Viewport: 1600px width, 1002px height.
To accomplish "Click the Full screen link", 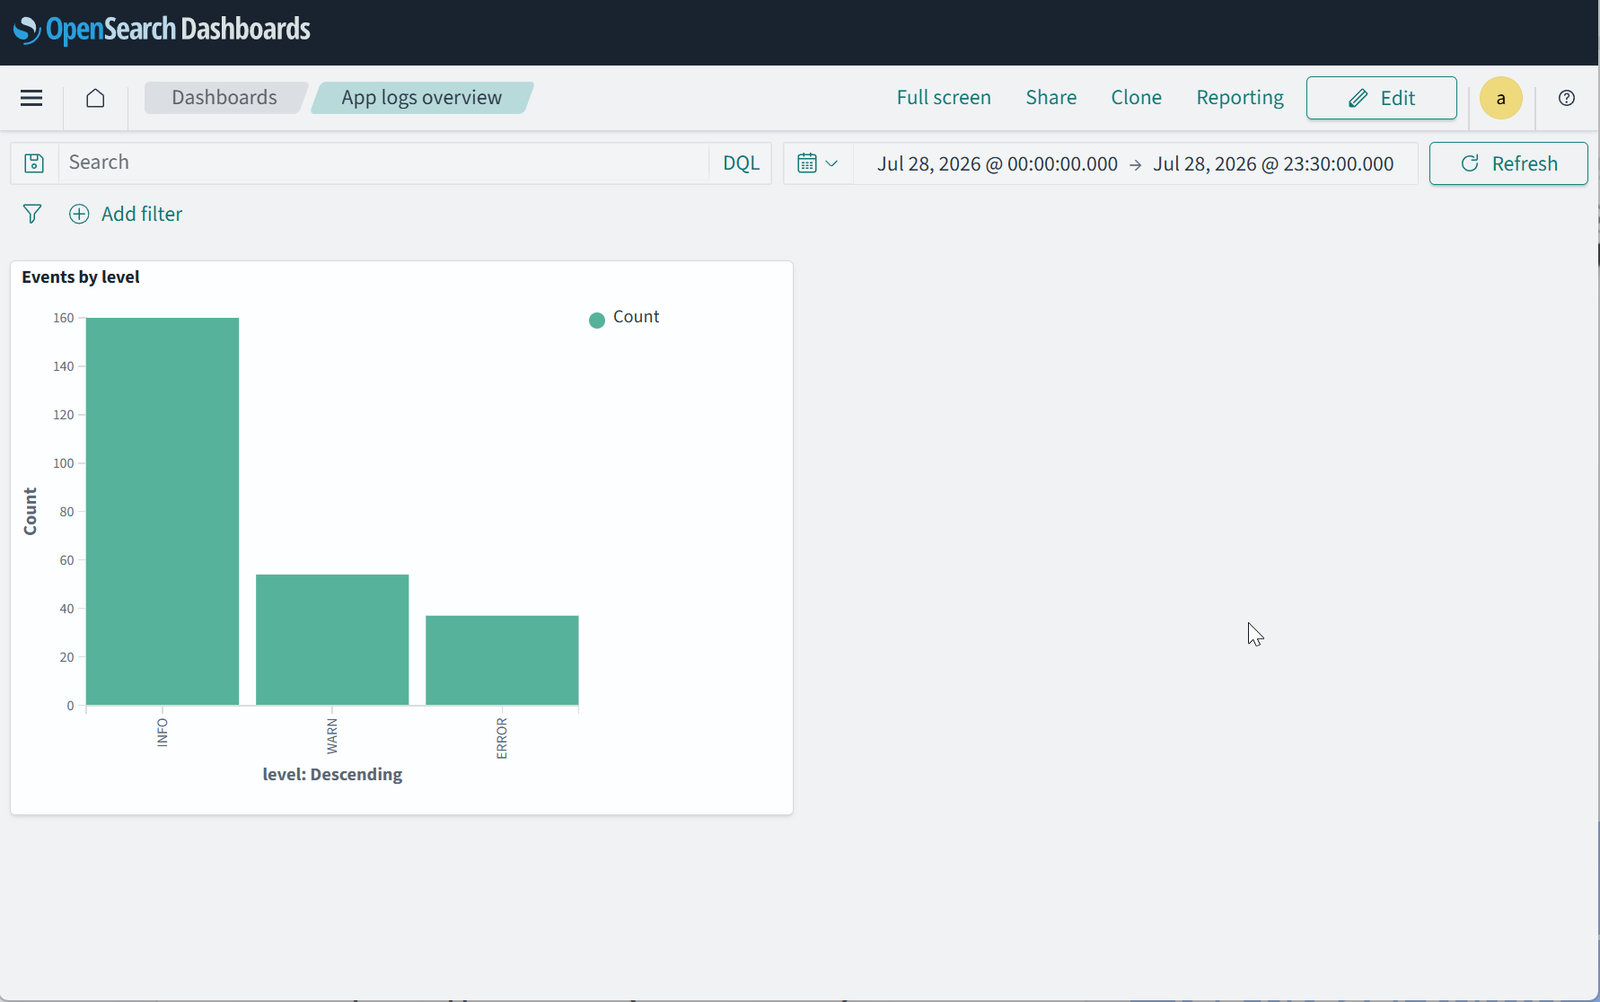I will pos(943,98).
